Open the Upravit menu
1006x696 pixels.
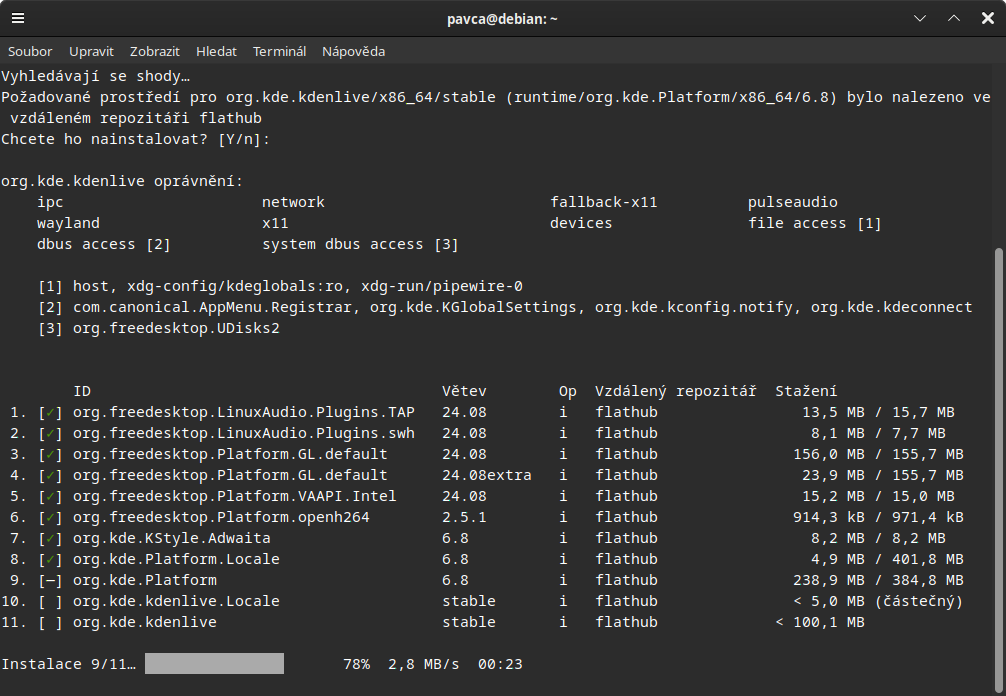pos(91,51)
